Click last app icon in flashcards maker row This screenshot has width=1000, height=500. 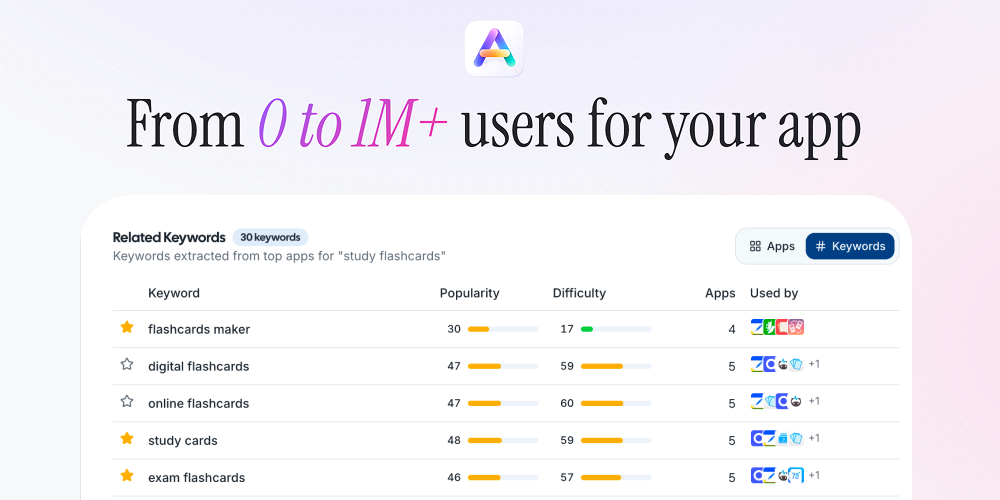pyautogui.click(x=797, y=328)
